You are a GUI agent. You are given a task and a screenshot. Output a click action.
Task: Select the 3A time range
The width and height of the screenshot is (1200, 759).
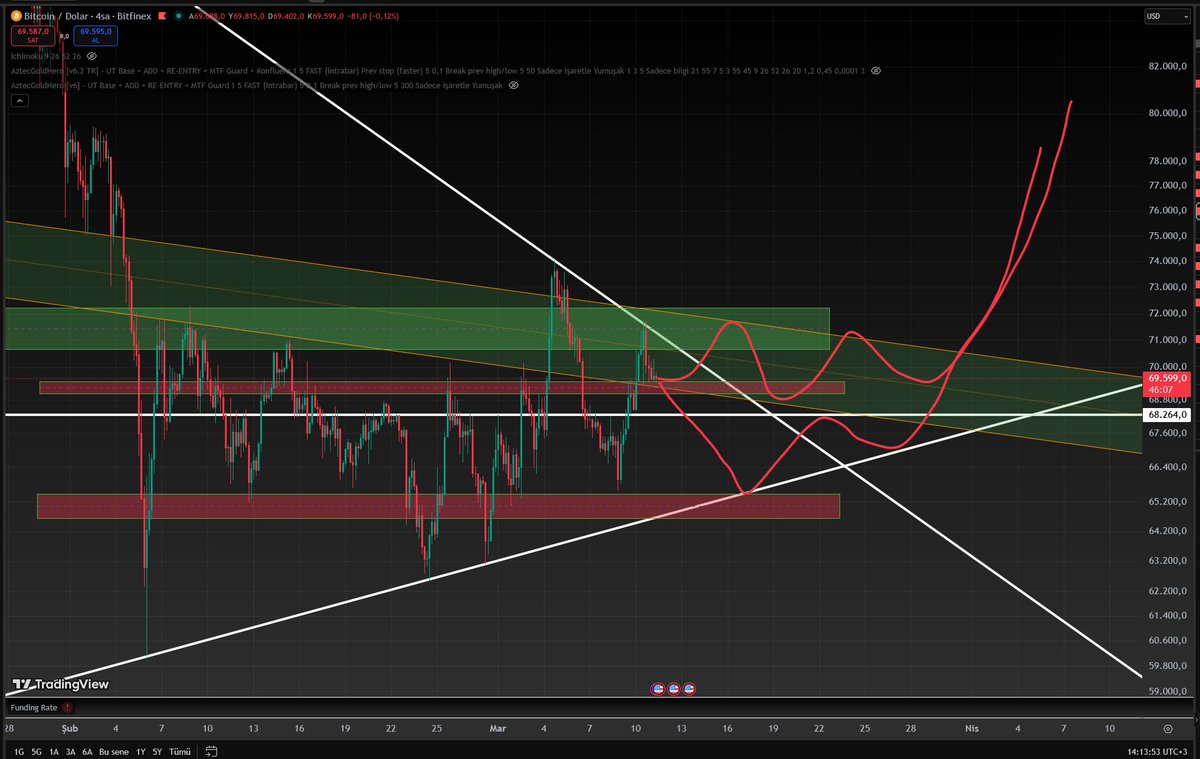(73, 751)
